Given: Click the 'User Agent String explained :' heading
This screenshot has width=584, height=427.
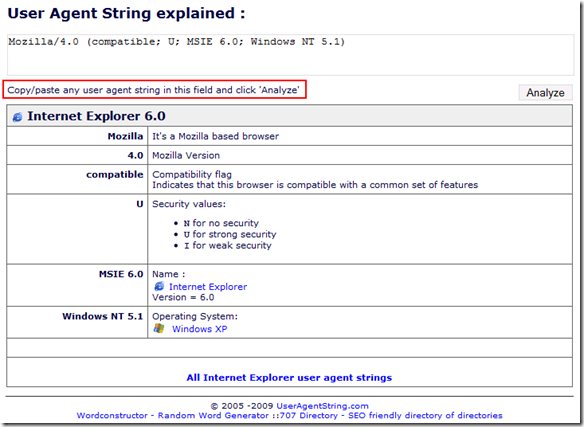Looking at the screenshot, I should (x=126, y=13).
